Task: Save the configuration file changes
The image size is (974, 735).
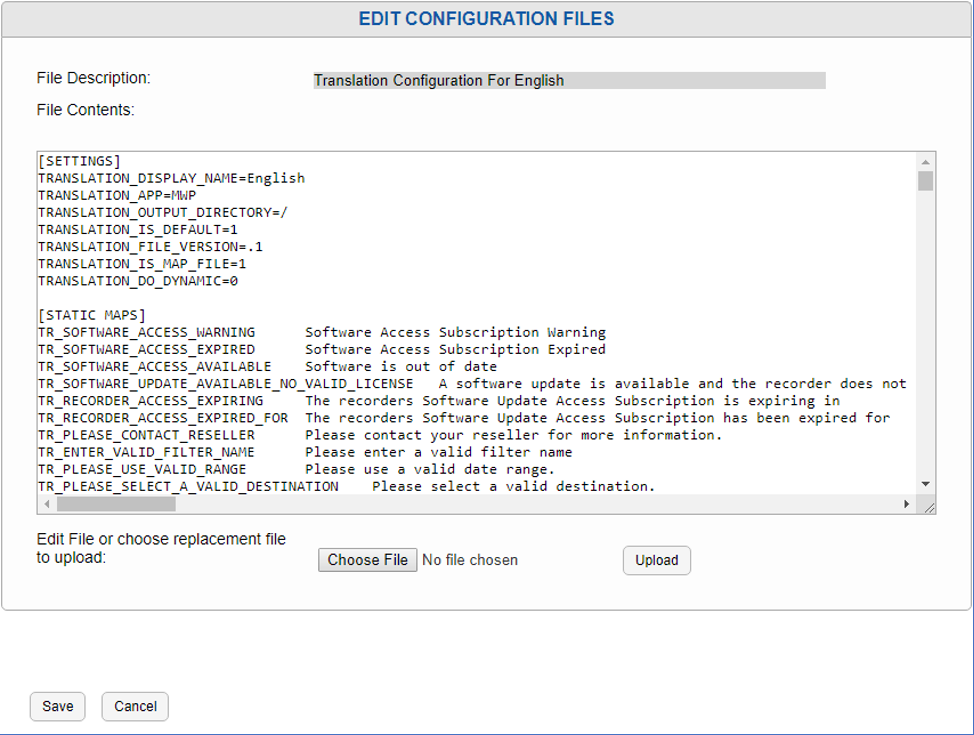Action: (x=58, y=706)
